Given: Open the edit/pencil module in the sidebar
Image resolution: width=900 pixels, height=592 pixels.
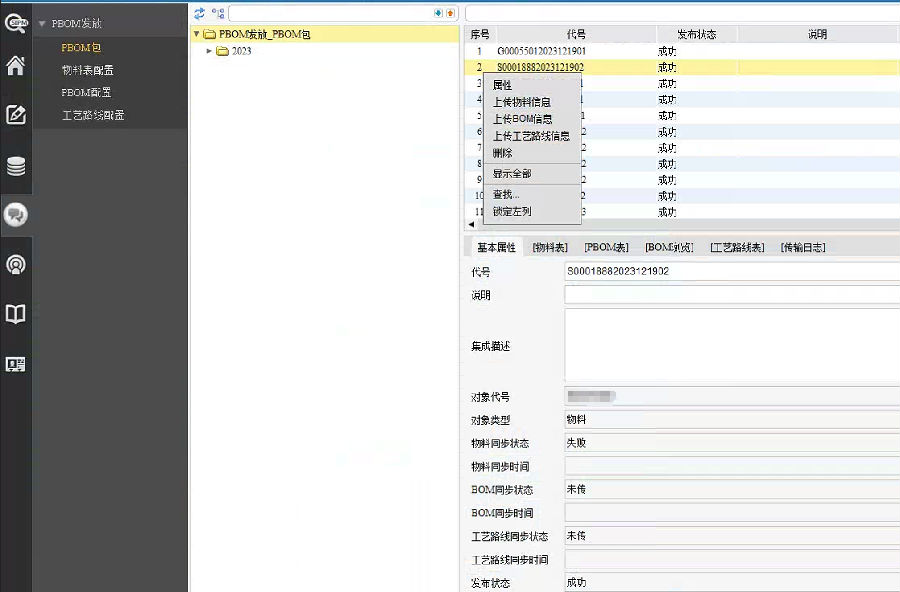Looking at the screenshot, I should 16,114.
